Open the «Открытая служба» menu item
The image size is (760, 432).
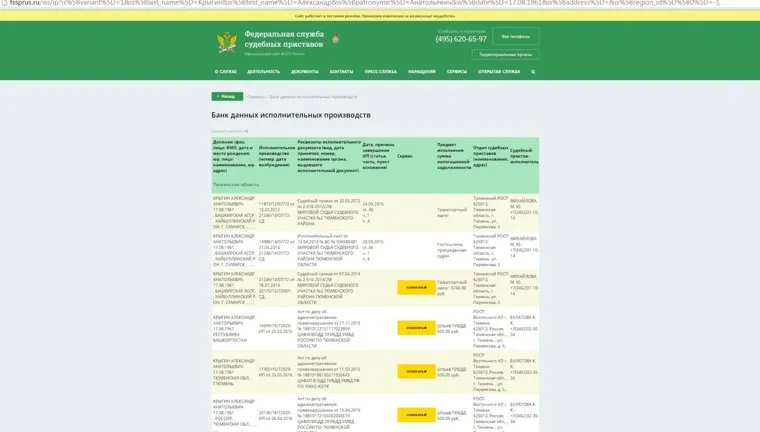(x=499, y=72)
